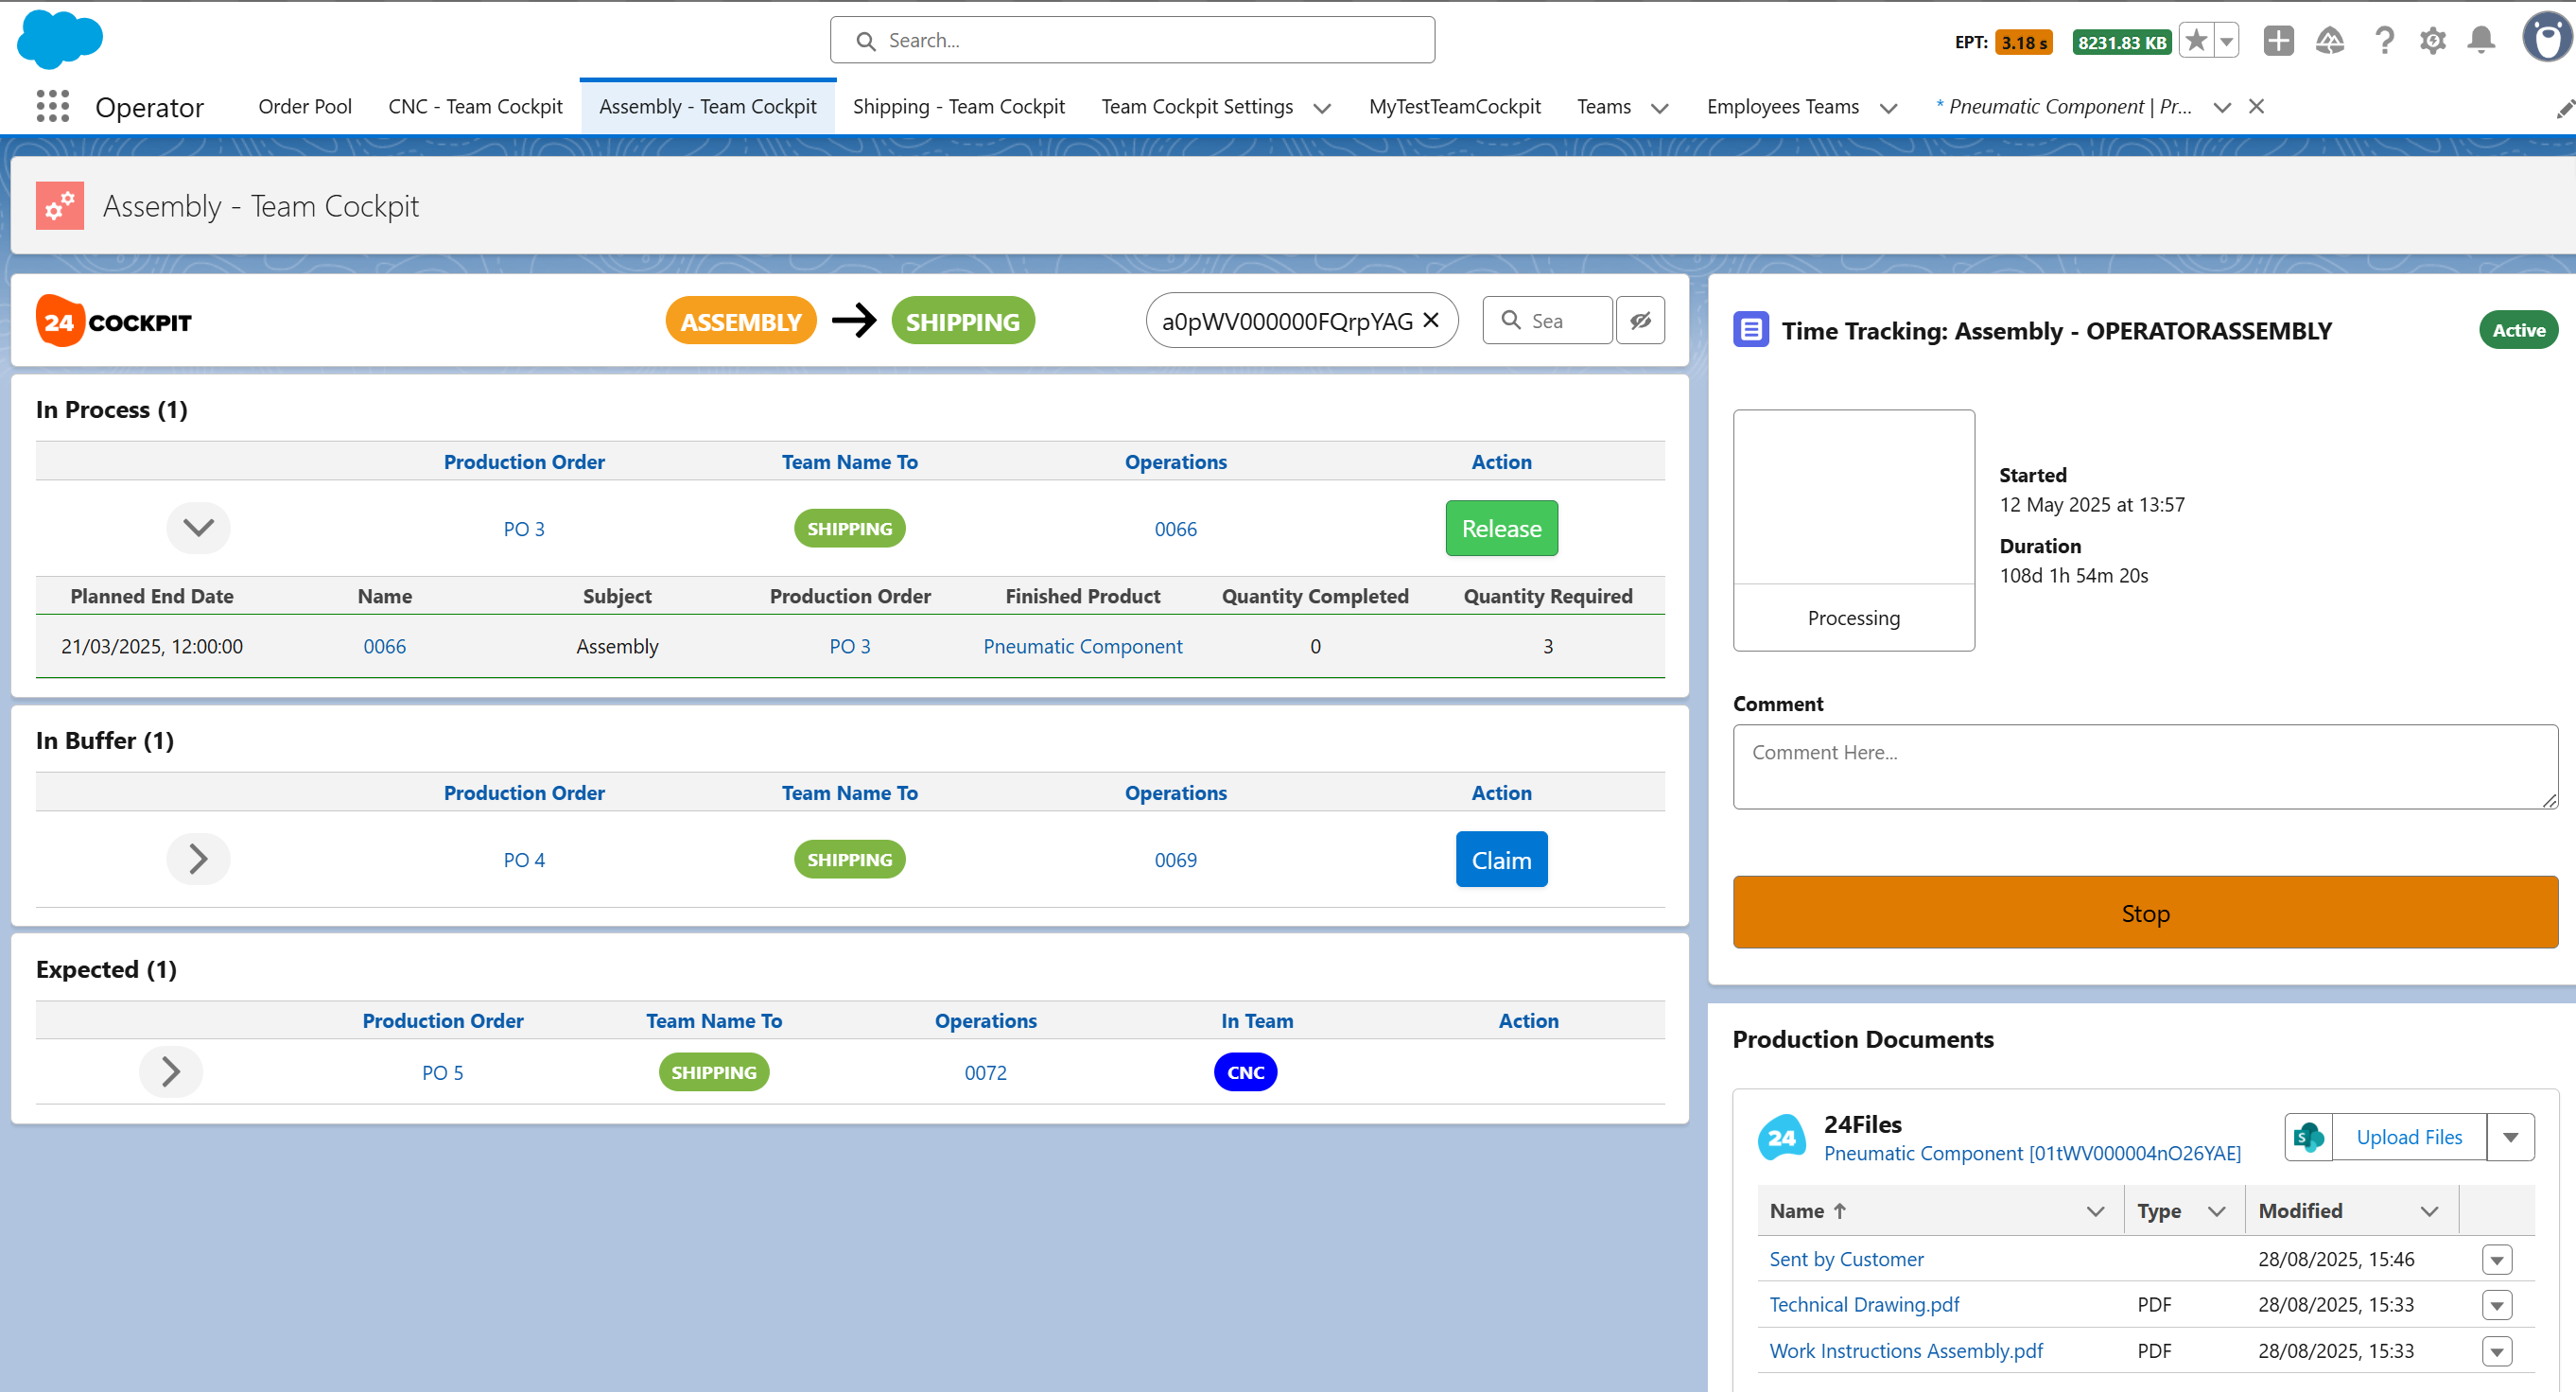Toggle the favorites star button
Screen dimensions: 2576x1392
click(2196, 41)
